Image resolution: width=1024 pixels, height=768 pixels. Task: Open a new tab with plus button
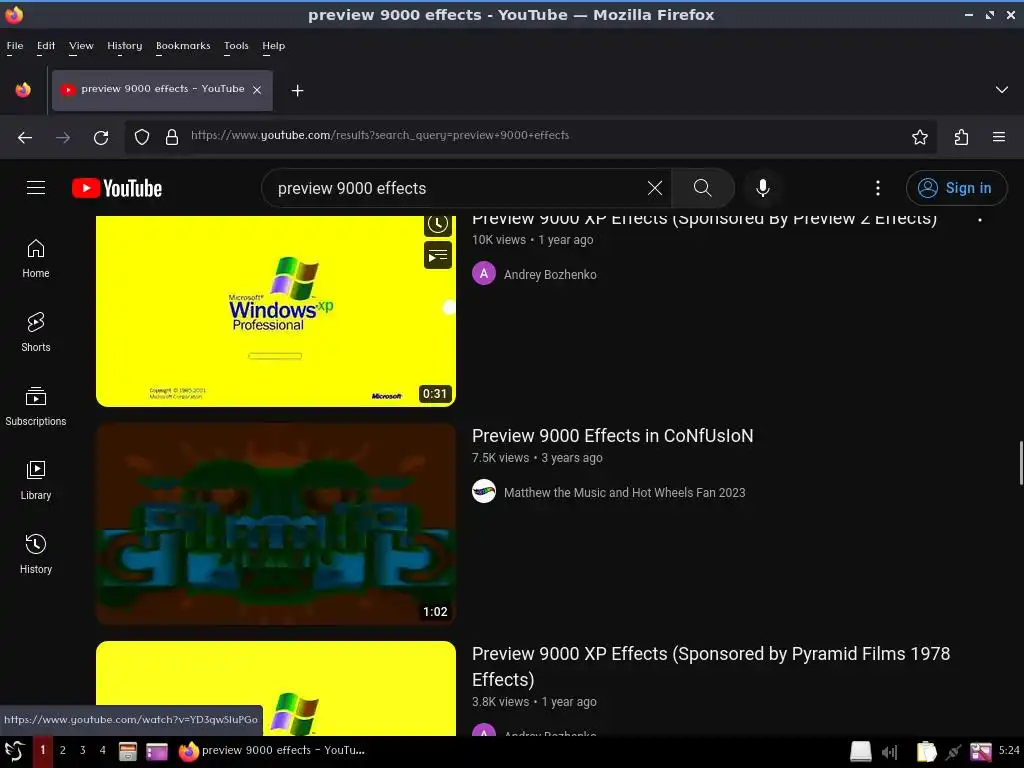(297, 91)
